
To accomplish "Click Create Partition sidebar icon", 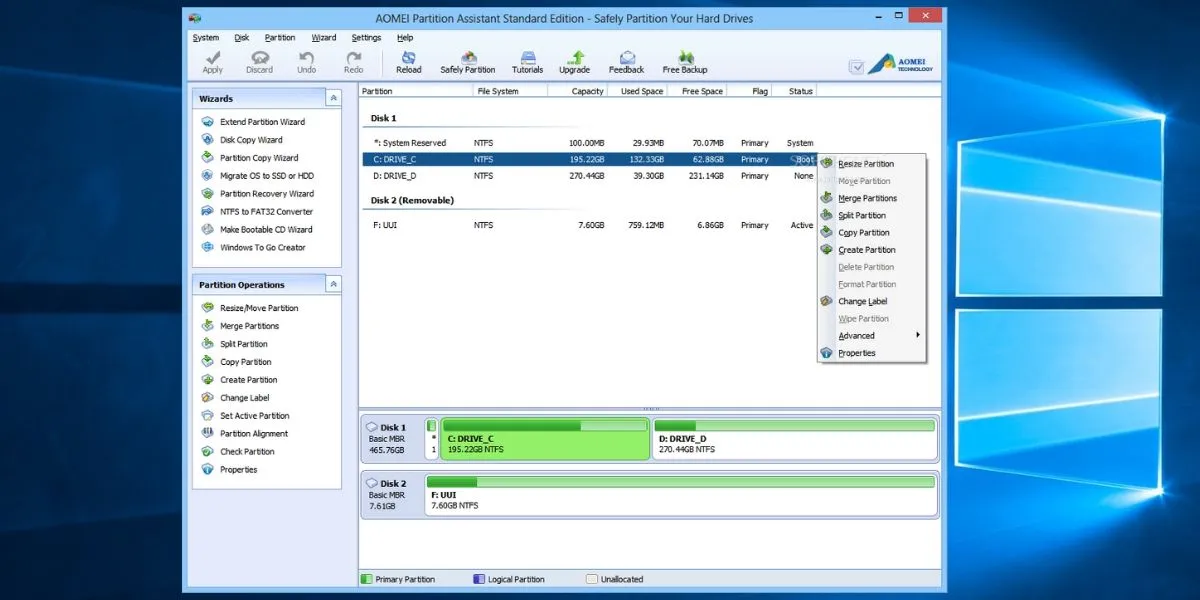I will coord(208,380).
